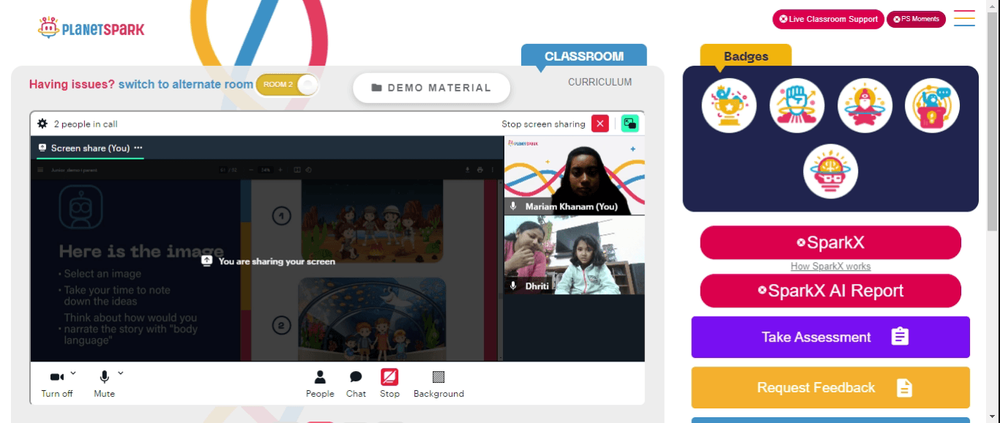Screen dimensions: 1000x423
Task: Open Live Classroom Support
Action: (x=828, y=19)
